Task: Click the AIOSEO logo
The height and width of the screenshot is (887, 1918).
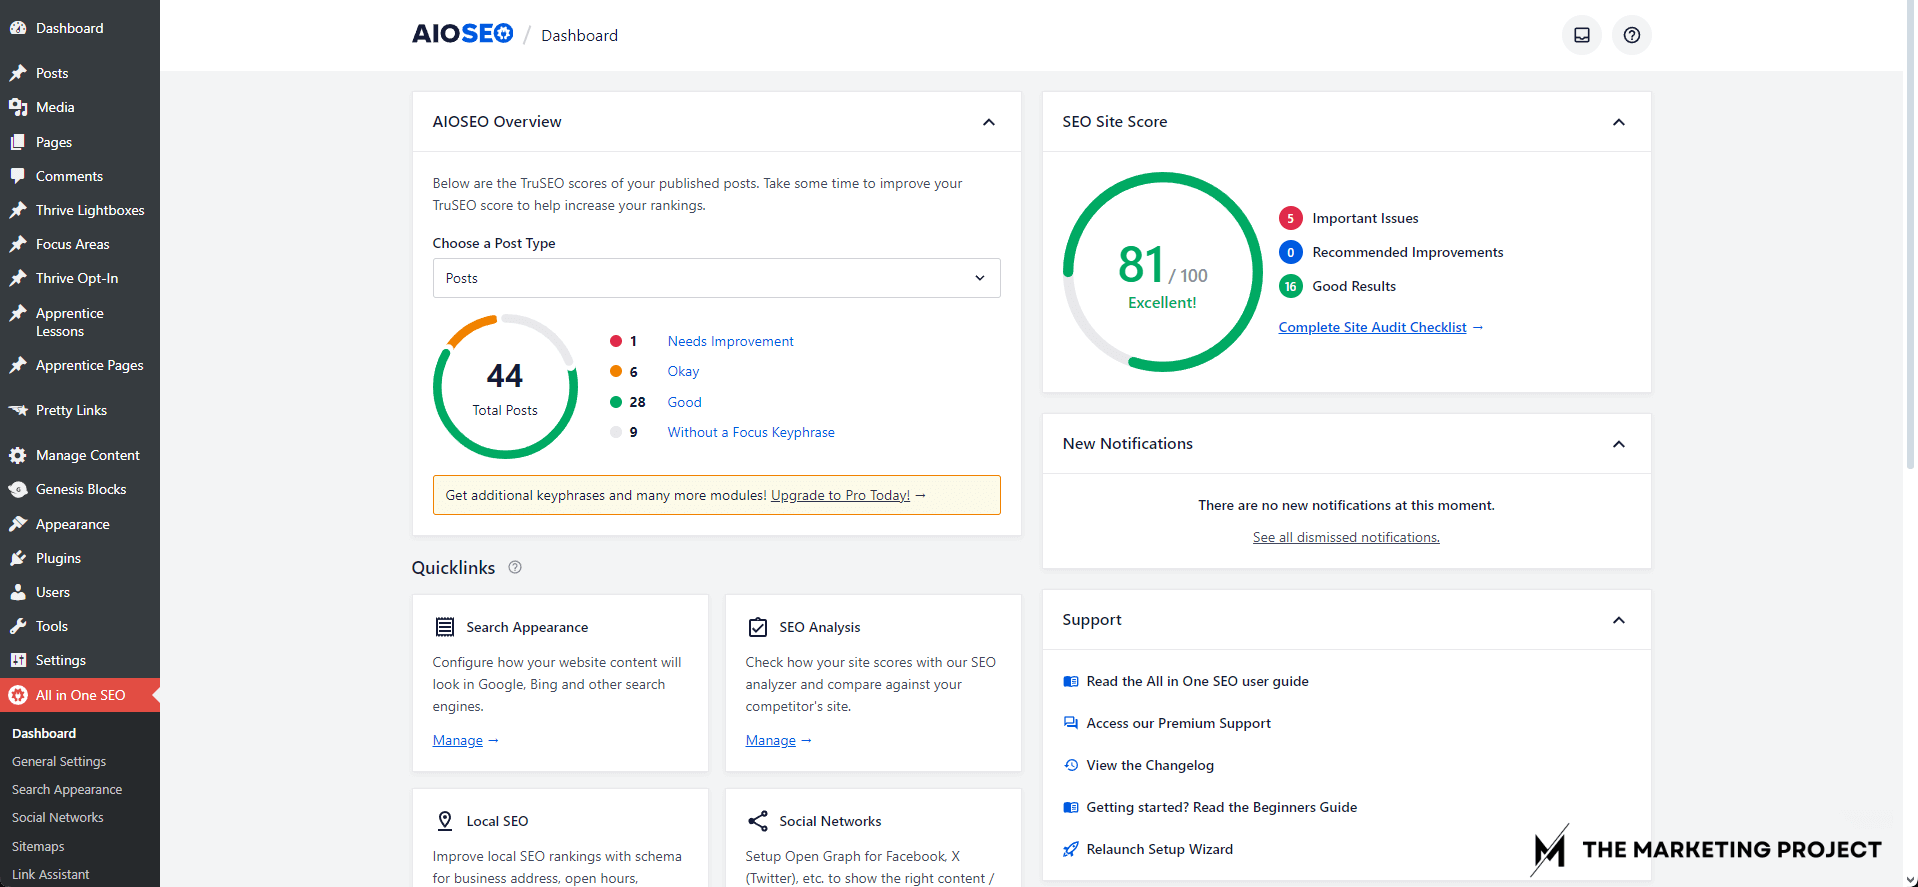Action: coord(462,34)
